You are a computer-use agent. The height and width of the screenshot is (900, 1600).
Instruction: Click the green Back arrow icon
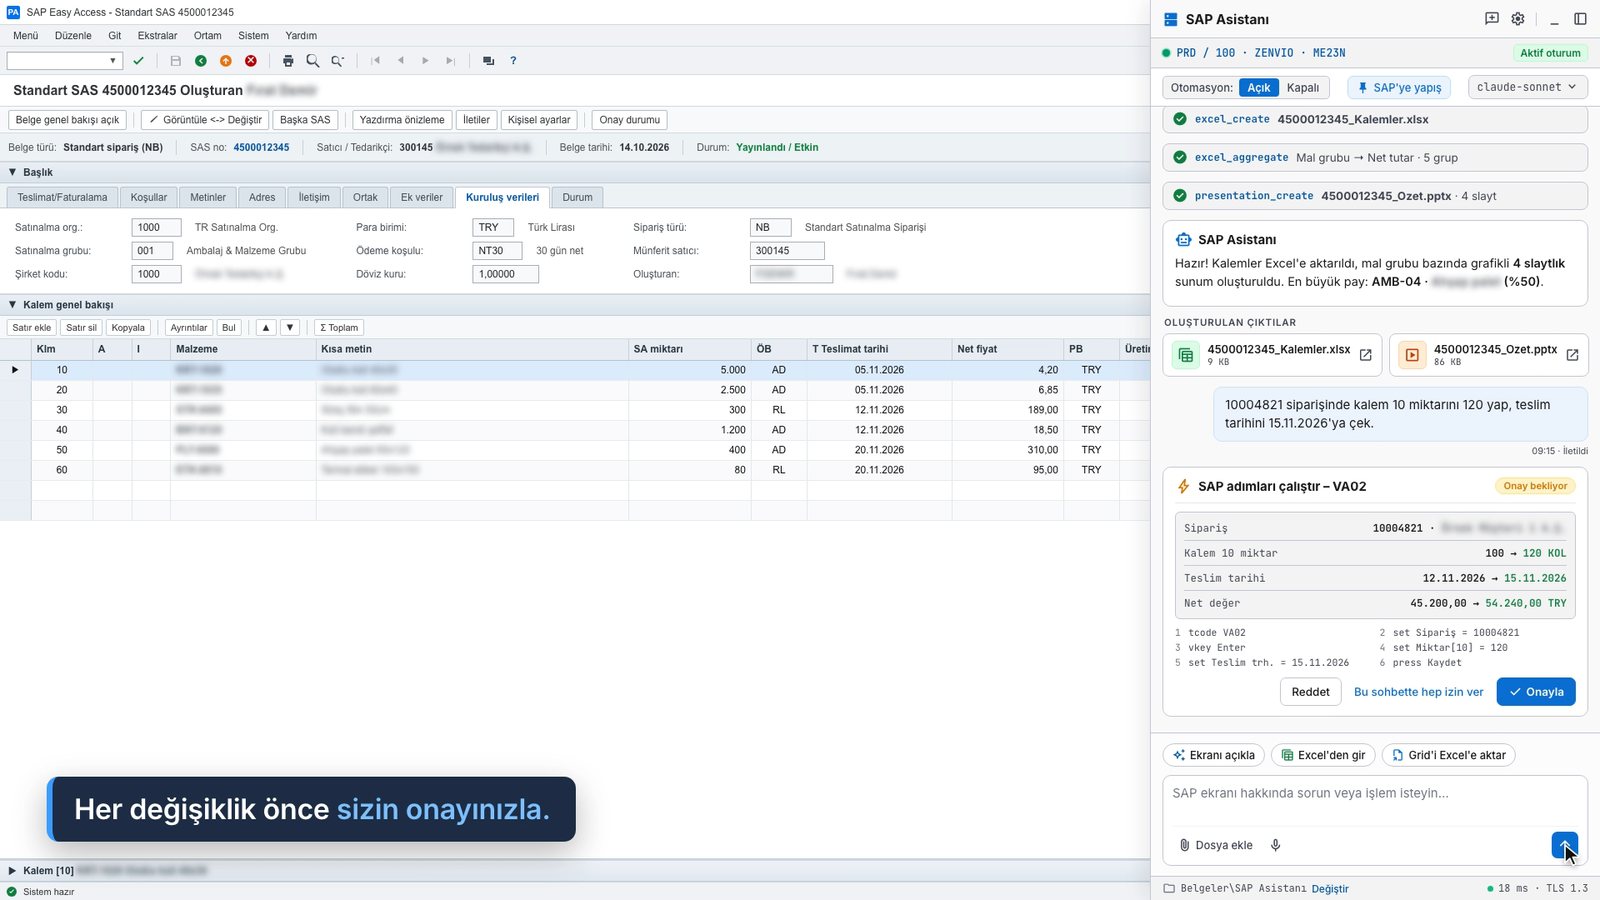click(201, 61)
